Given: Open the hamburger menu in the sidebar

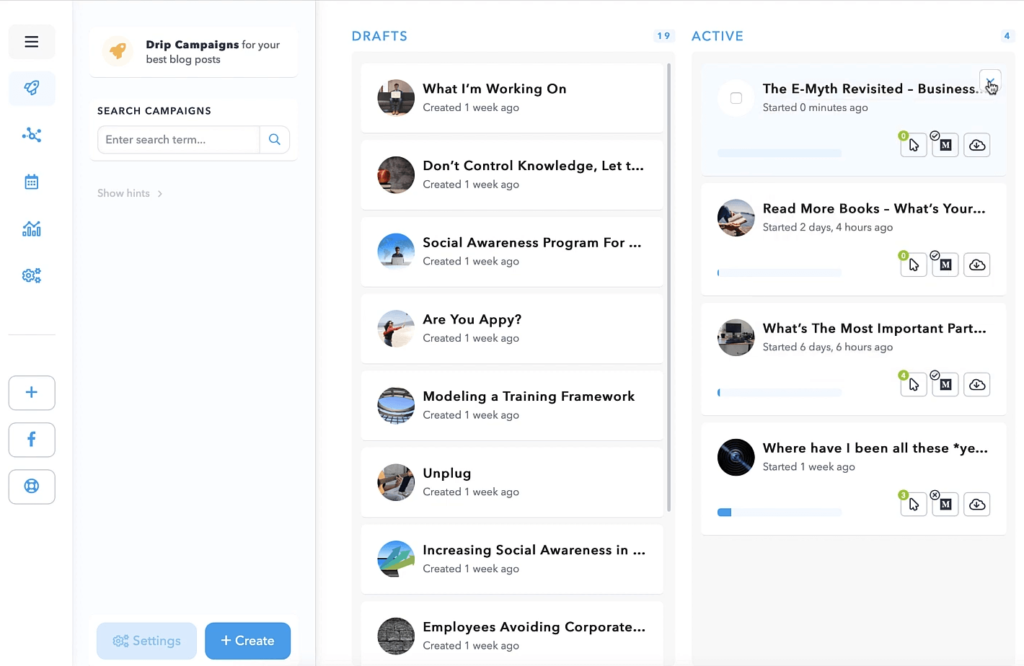Looking at the screenshot, I should [31, 42].
